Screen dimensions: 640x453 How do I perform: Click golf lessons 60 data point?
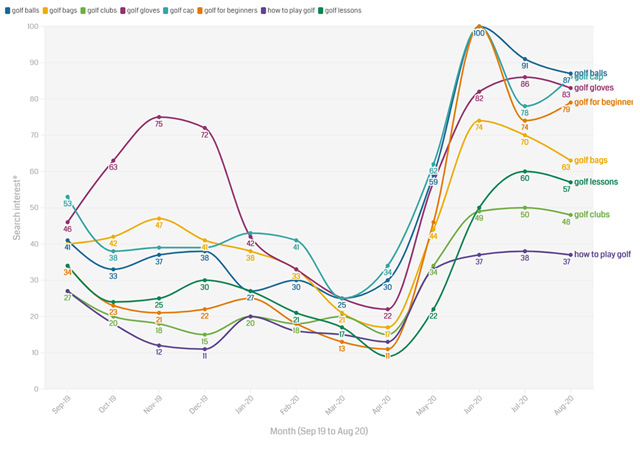point(525,171)
